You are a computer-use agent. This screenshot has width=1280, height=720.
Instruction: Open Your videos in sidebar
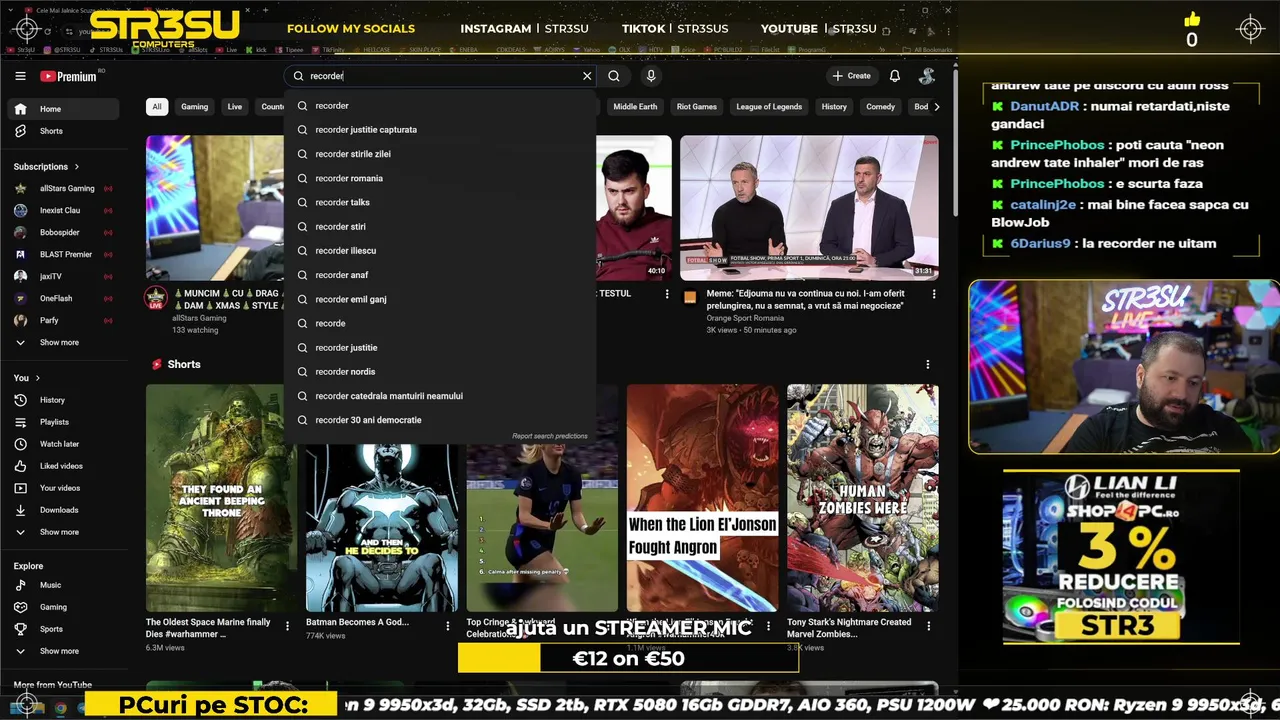click(63, 488)
